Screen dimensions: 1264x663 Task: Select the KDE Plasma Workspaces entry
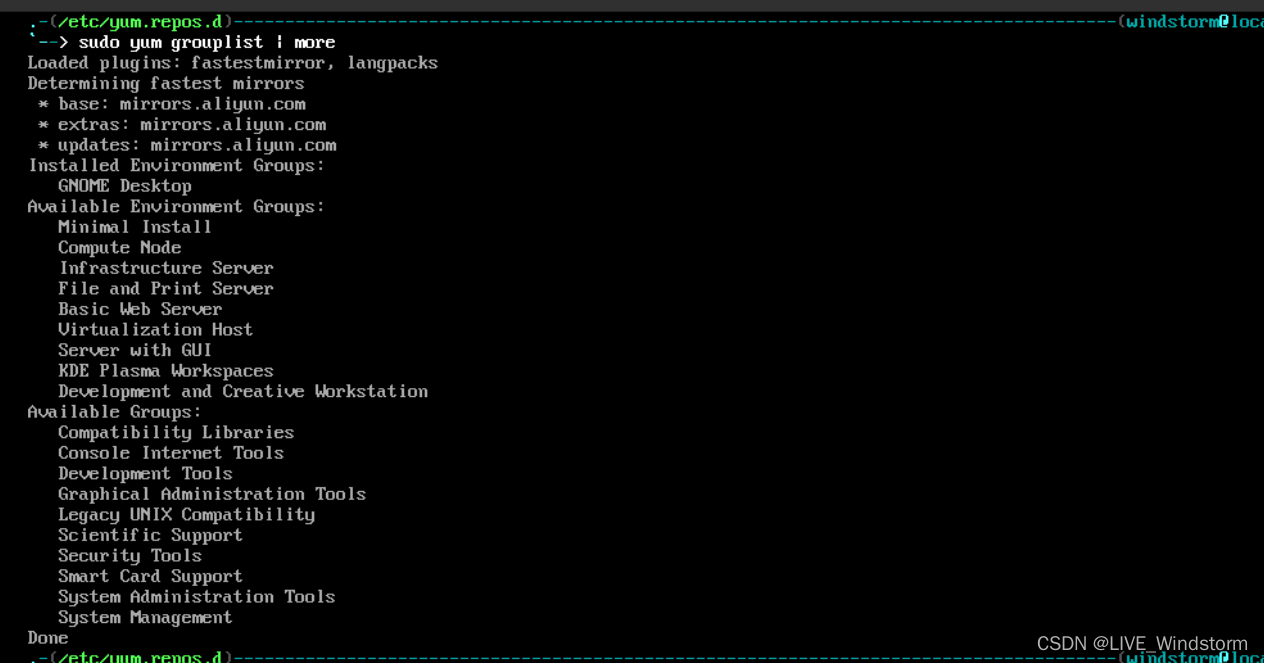(x=166, y=370)
